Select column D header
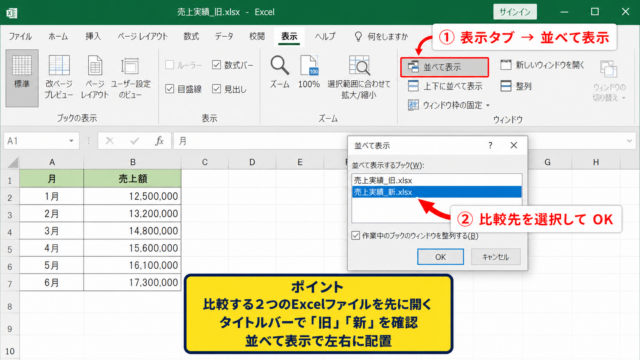The image size is (640, 360). click(252, 162)
